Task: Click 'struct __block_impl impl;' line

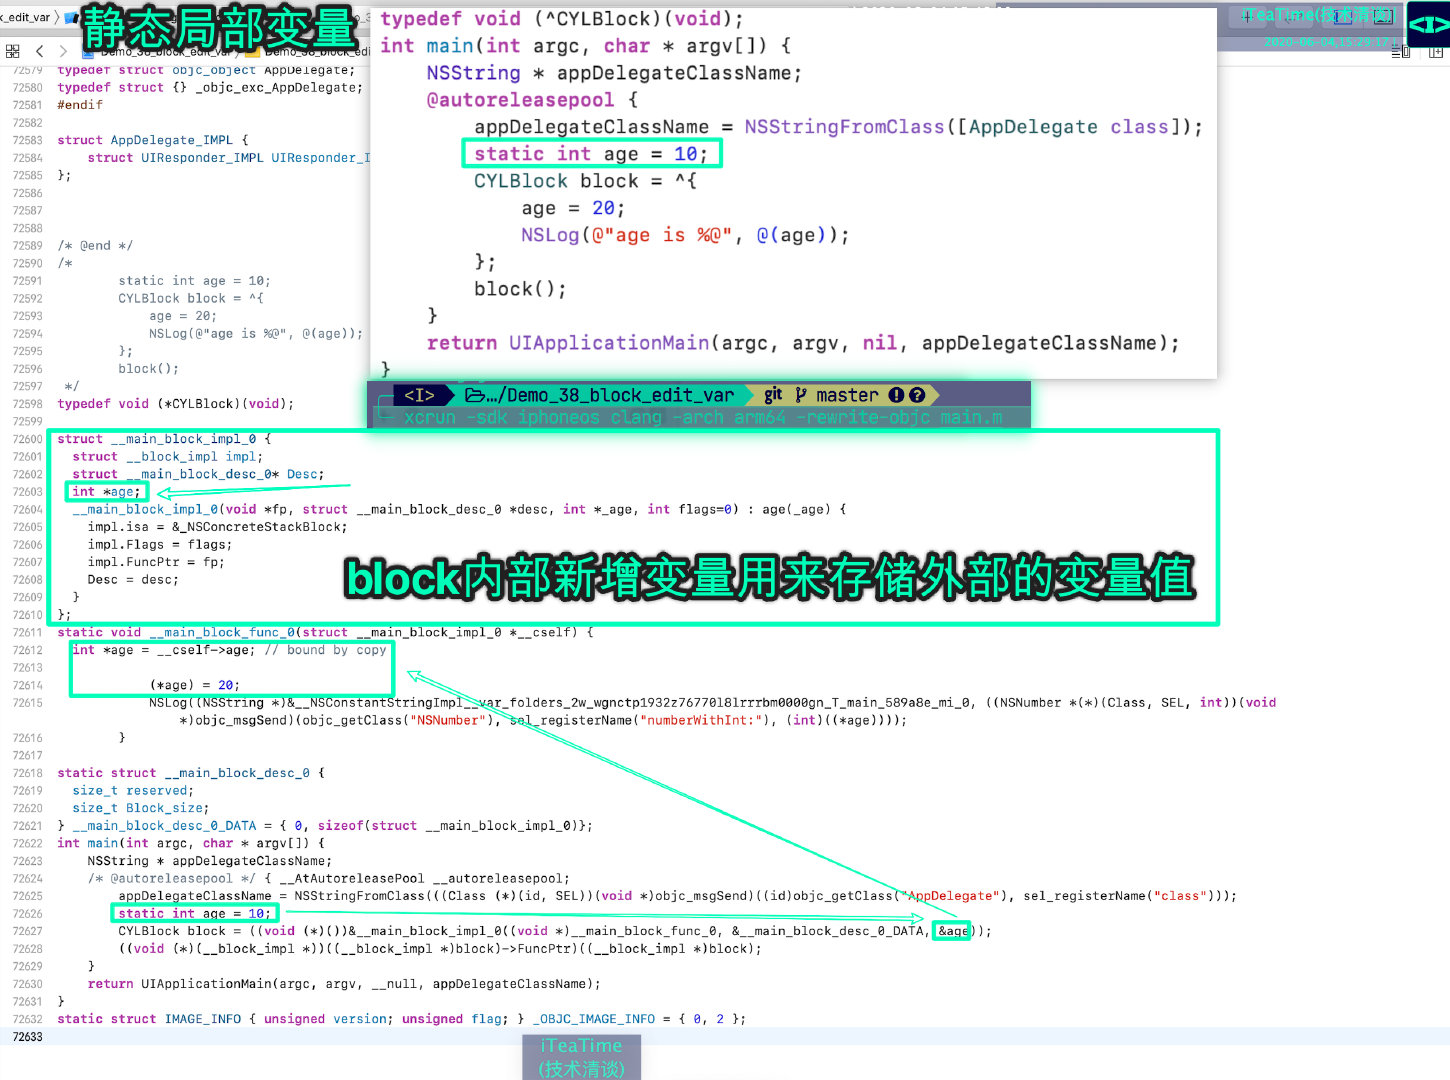Action: point(167,457)
